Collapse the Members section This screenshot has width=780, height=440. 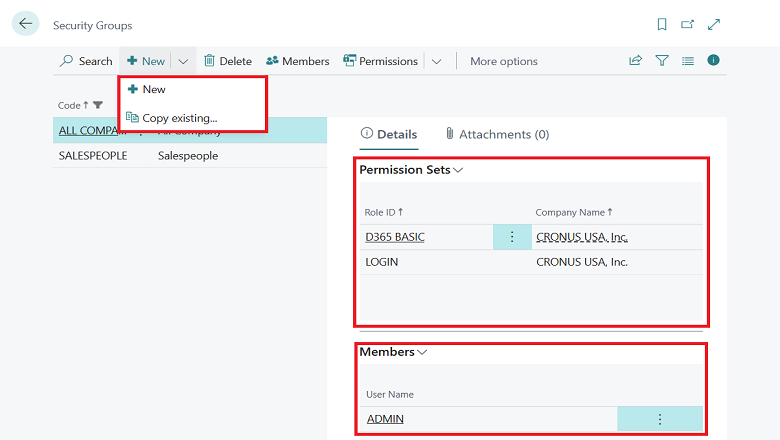393,352
